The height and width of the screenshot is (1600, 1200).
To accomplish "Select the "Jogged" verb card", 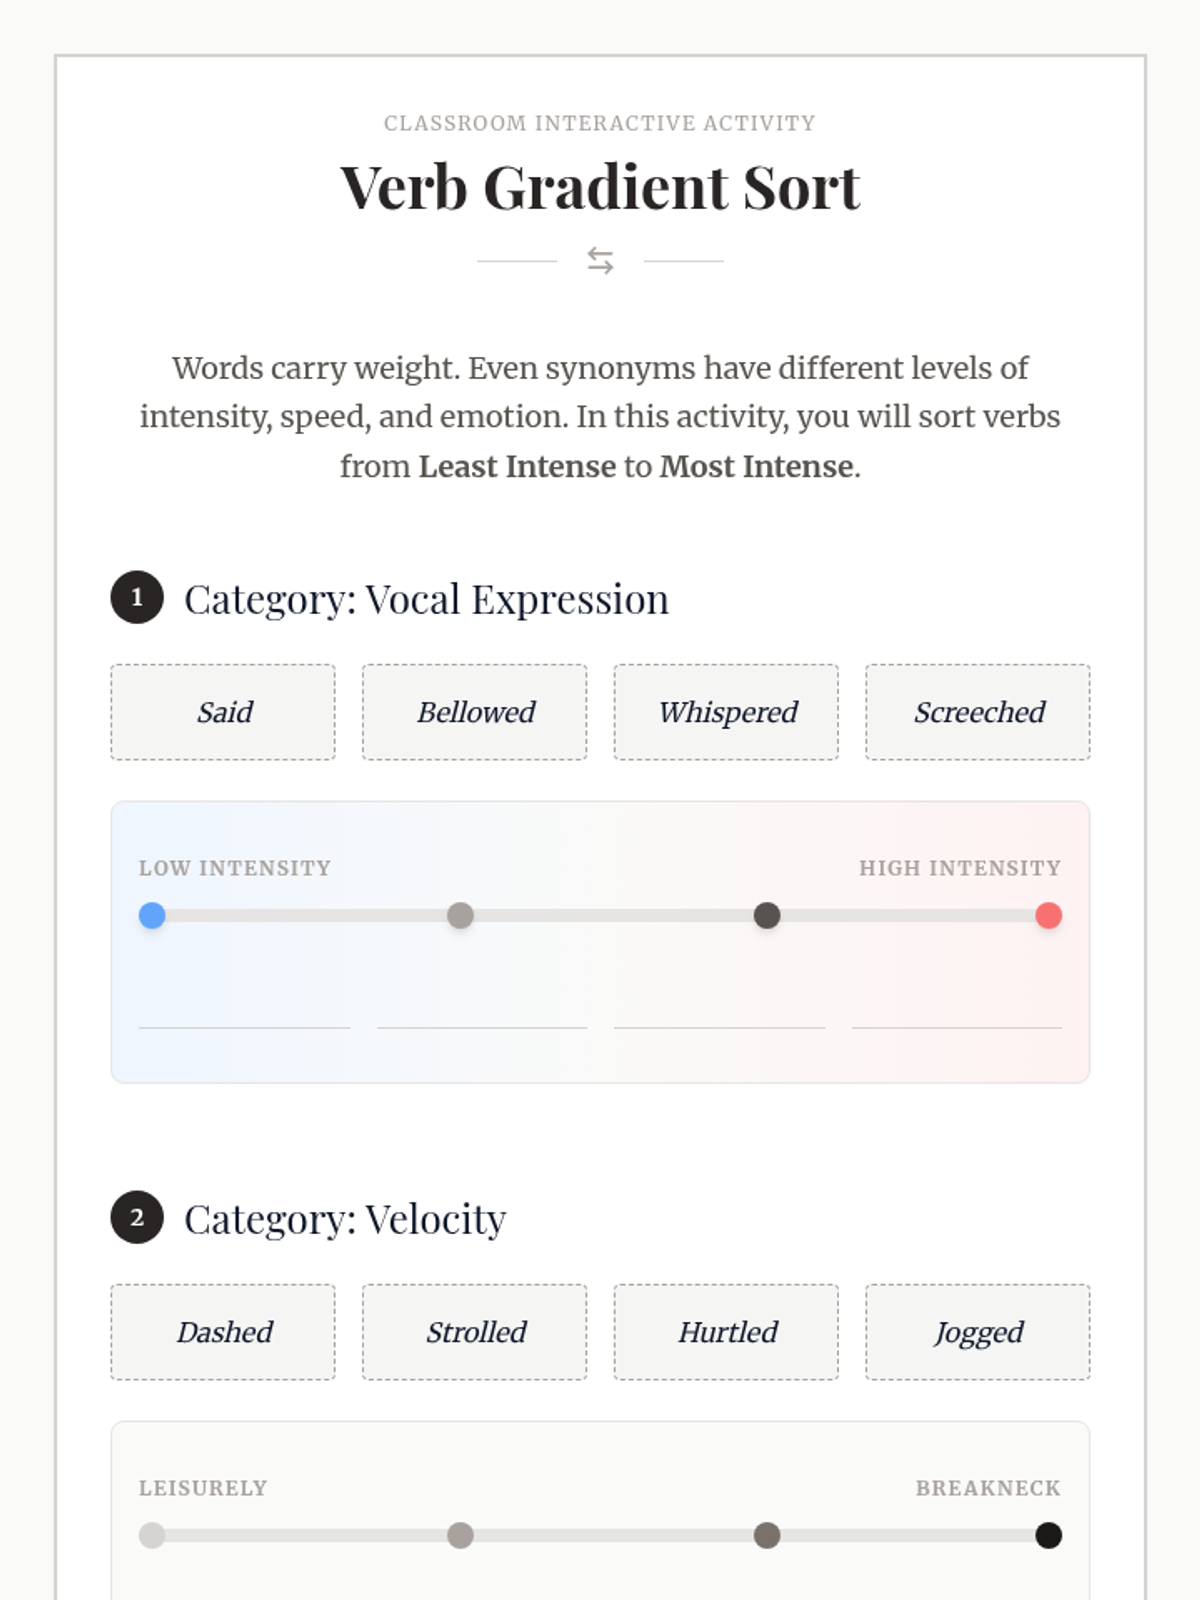I will (978, 1332).
